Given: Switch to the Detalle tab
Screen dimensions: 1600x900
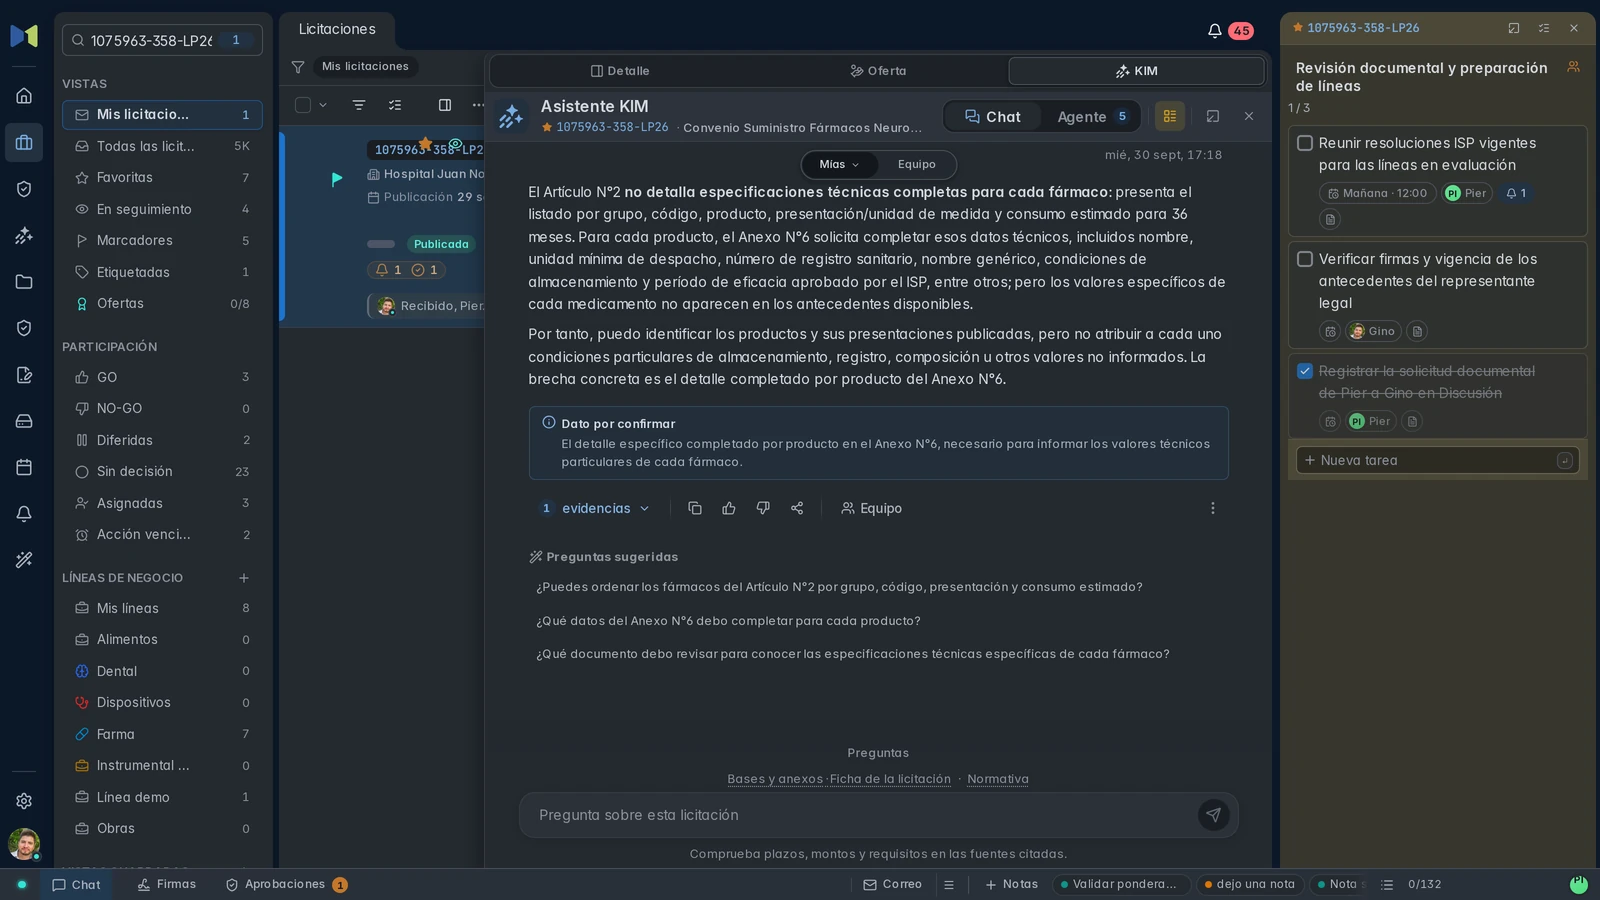Looking at the screenshot, I should tap(620, 71).
